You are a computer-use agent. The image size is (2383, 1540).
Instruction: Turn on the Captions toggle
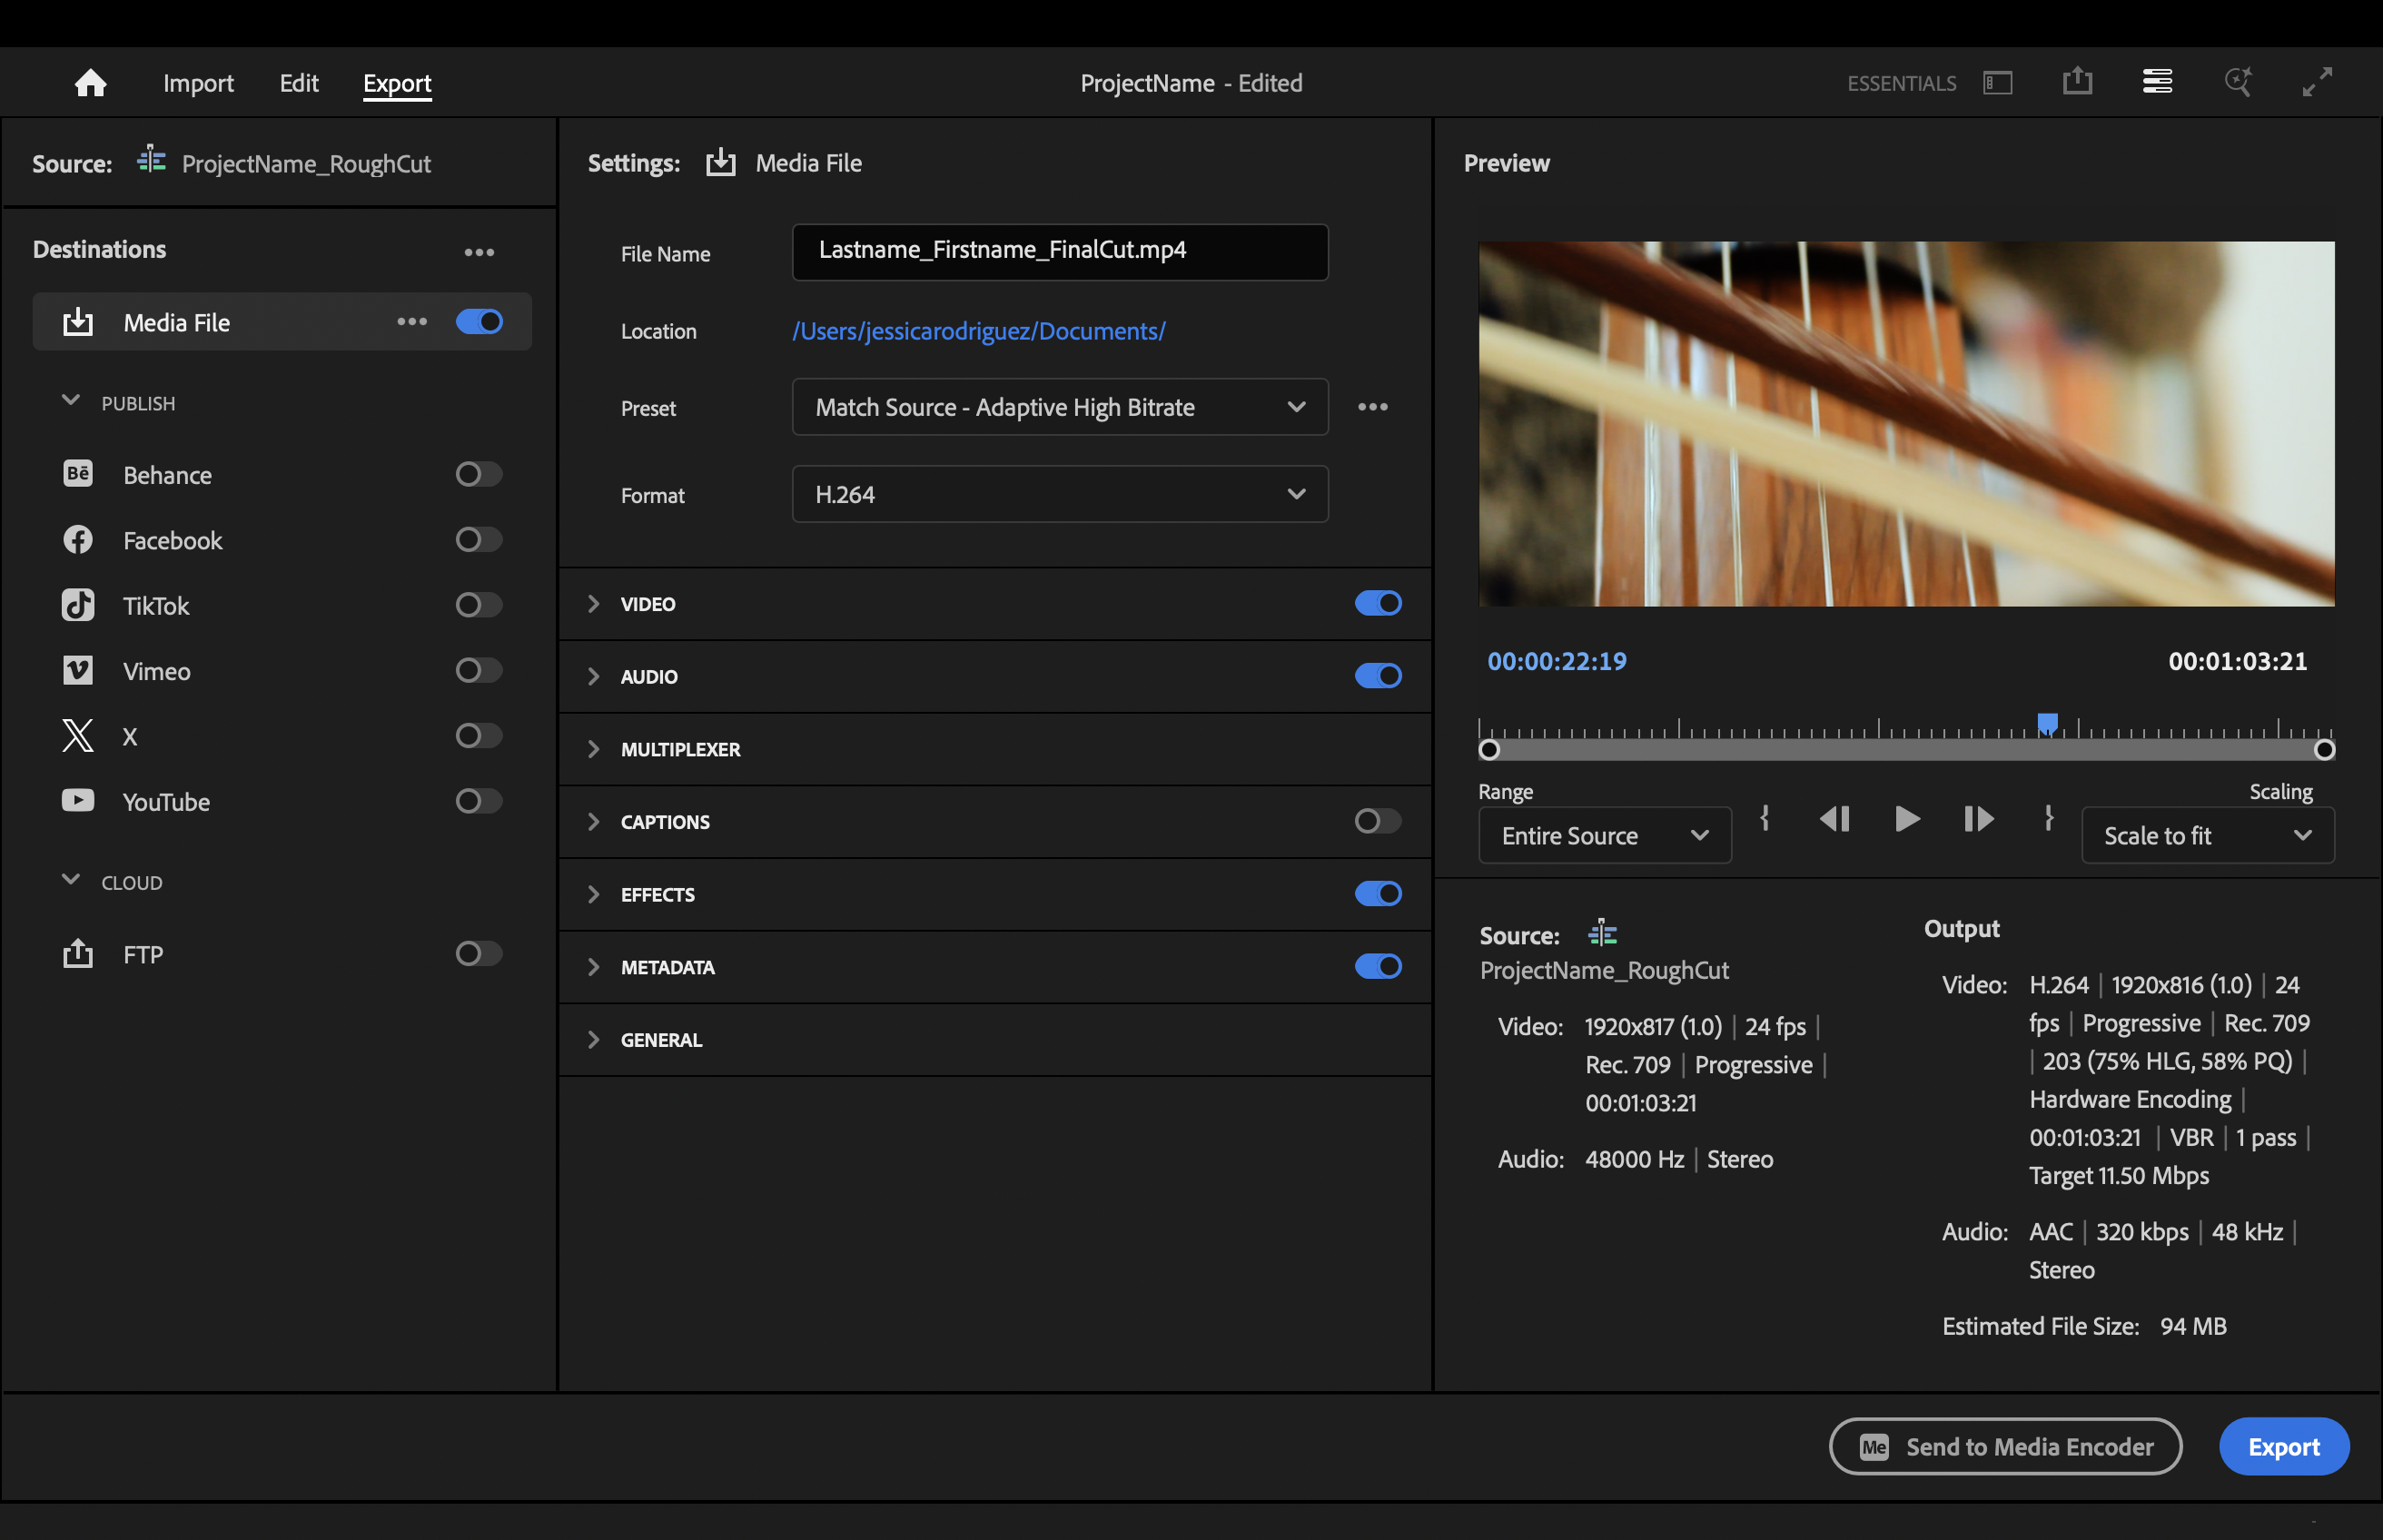1377,821
